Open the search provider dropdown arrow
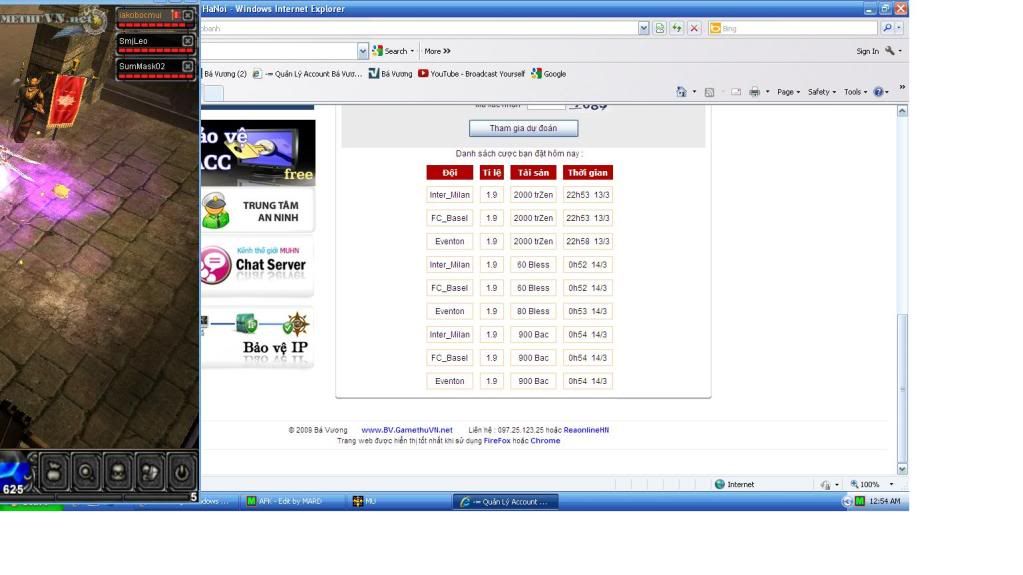 coord(899,28)
